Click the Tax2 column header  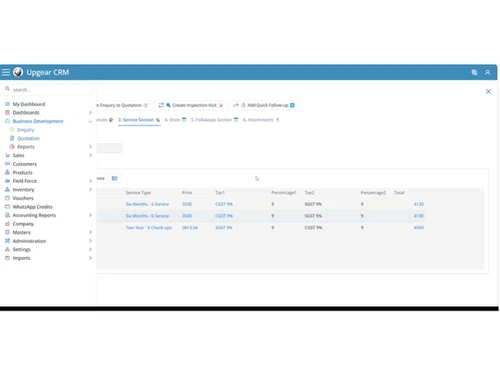tap(309, 193)
